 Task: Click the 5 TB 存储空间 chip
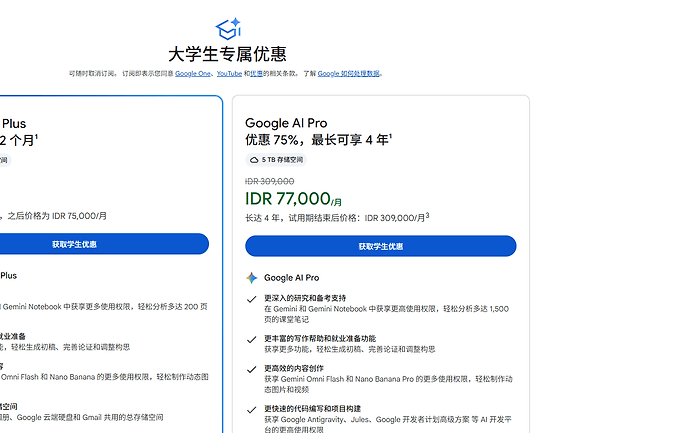(276, 160)
